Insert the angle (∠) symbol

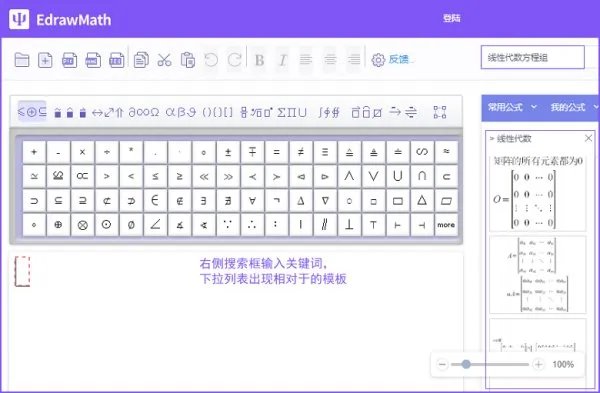pyautogui.click(x=155, y=225)
